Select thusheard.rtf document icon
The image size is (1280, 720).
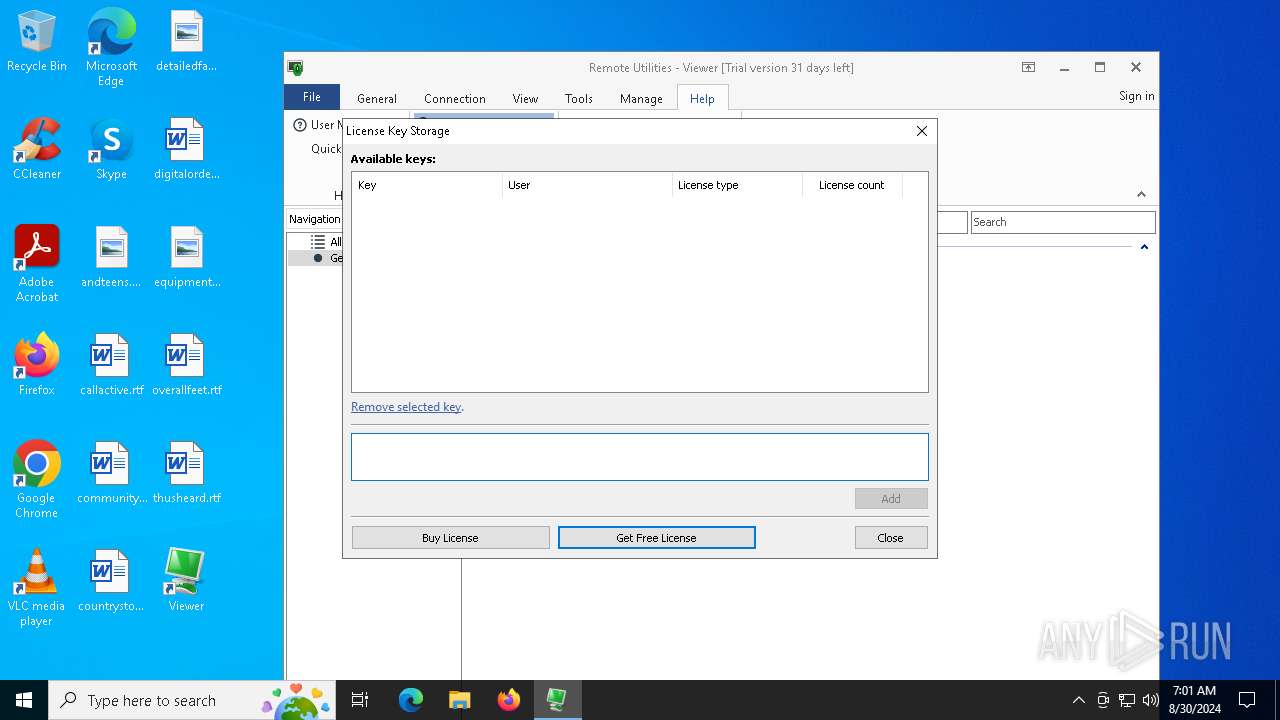tap(186, 473)
